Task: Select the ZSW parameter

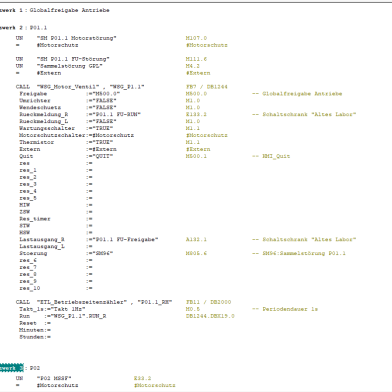Action: (24, 212)
